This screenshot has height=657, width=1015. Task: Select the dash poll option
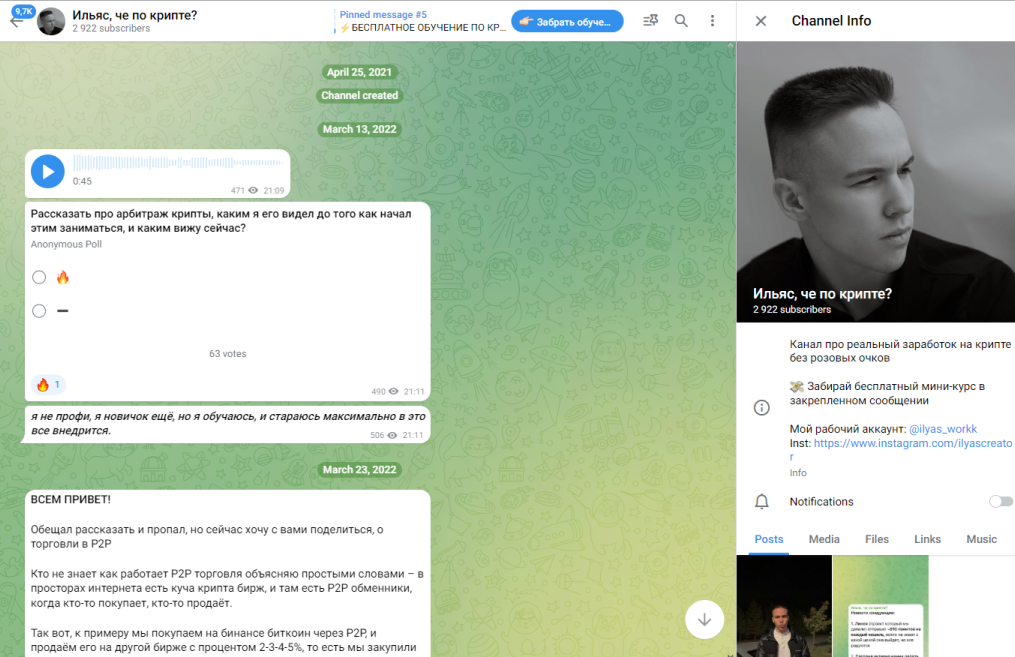coord(39,311)
